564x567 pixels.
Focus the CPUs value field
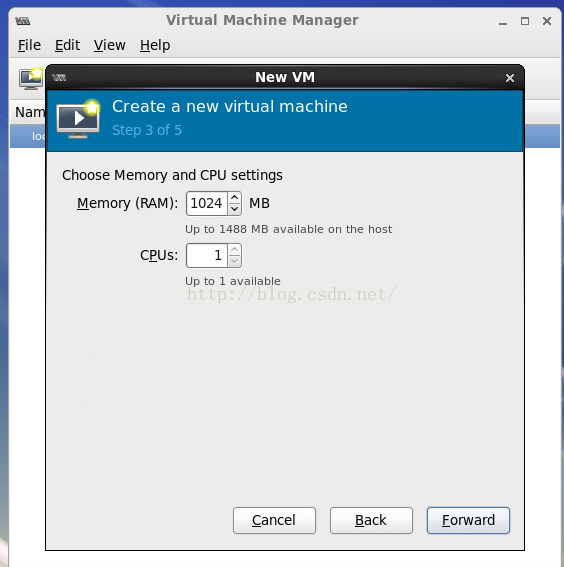[207, 256]
